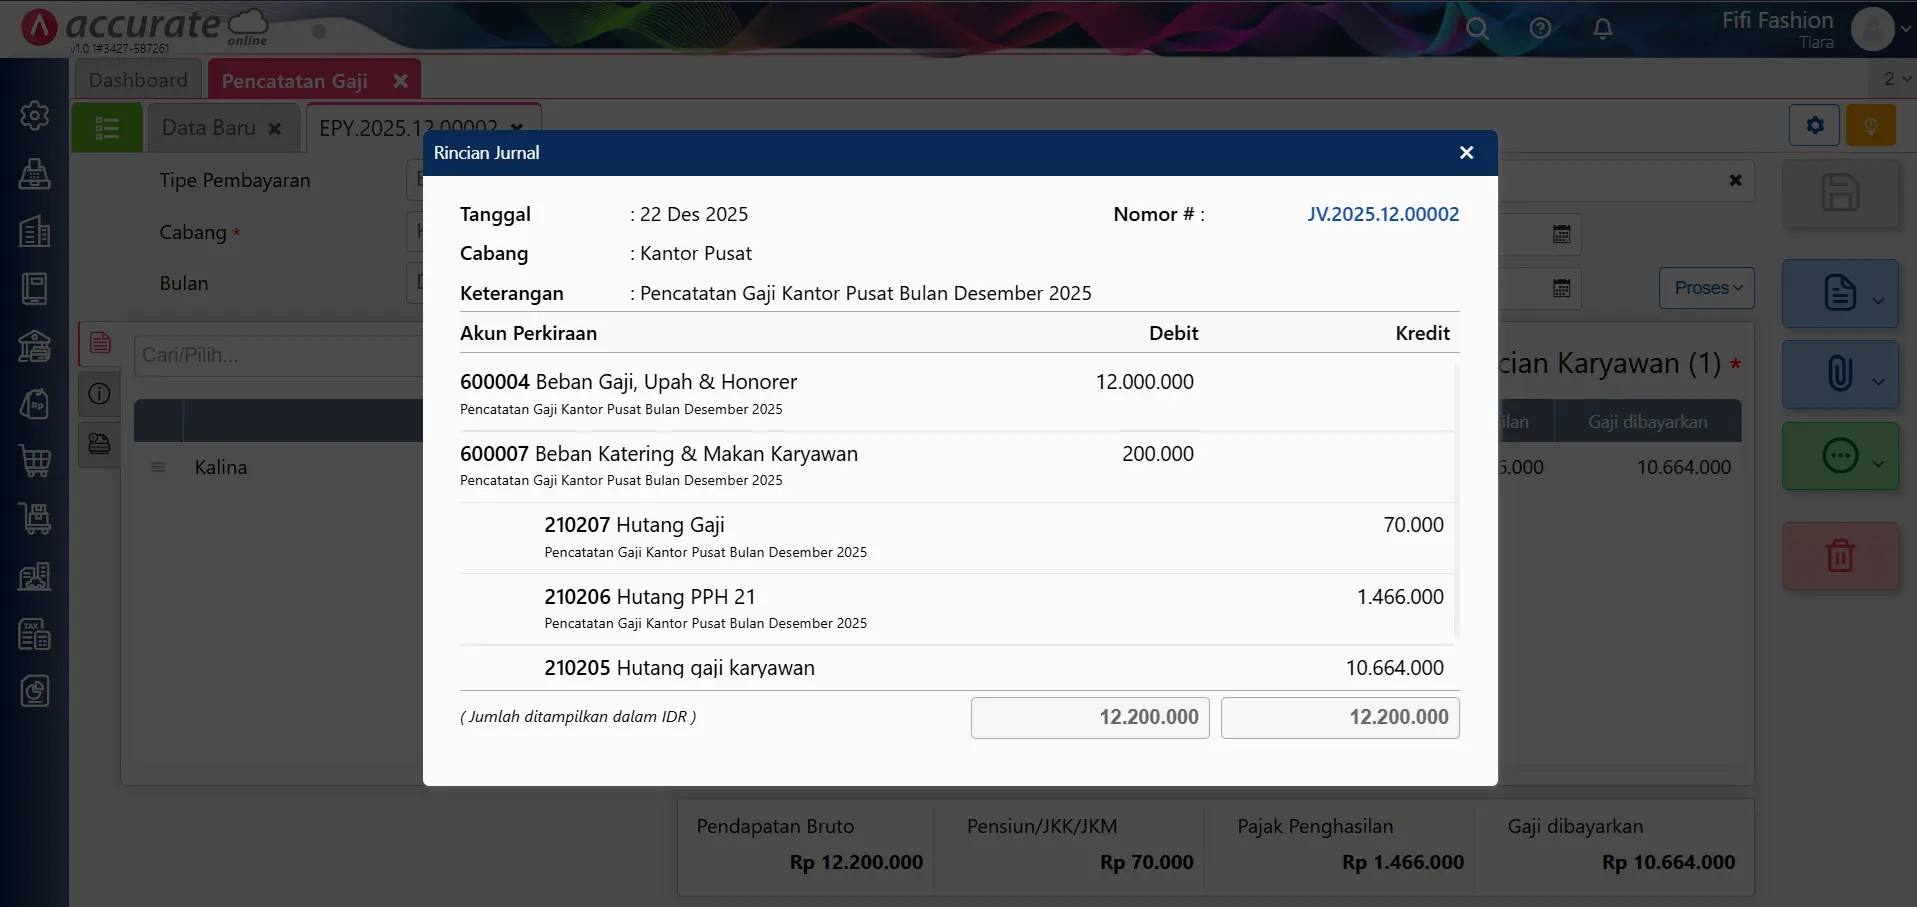Image resolution: width=1917 pixels, height=907 pixels.
Task: Click the paperclip attachment icon button
Action: point(1839,374)
